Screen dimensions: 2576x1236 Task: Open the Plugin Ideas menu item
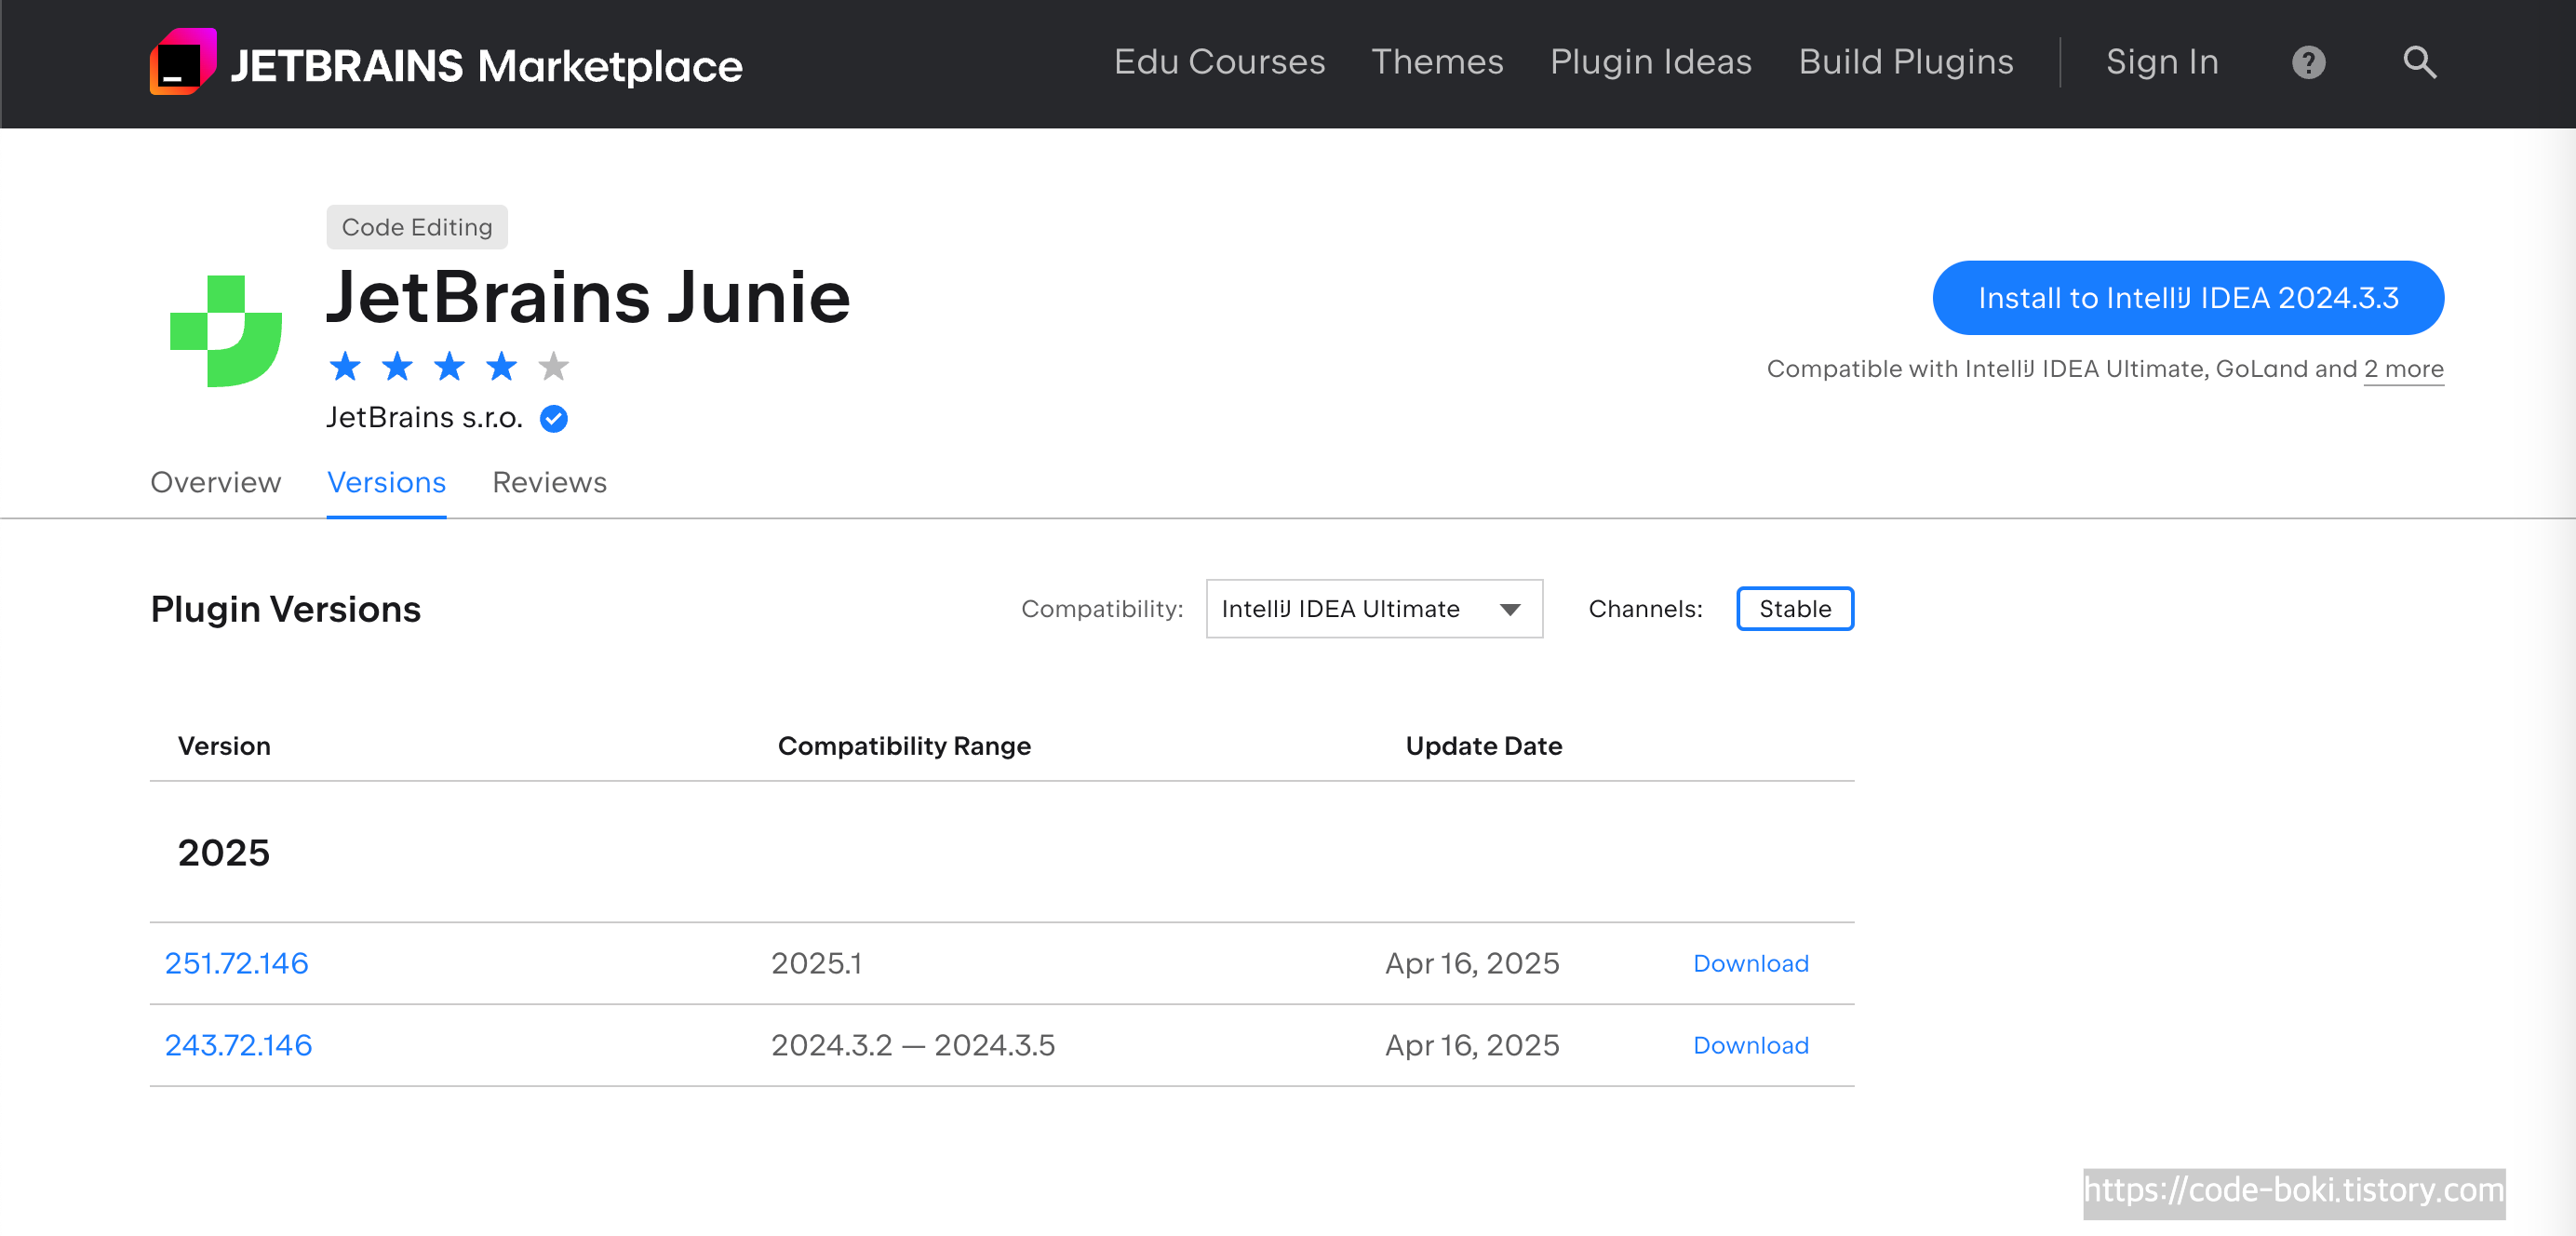click(x=1650, y=62)
